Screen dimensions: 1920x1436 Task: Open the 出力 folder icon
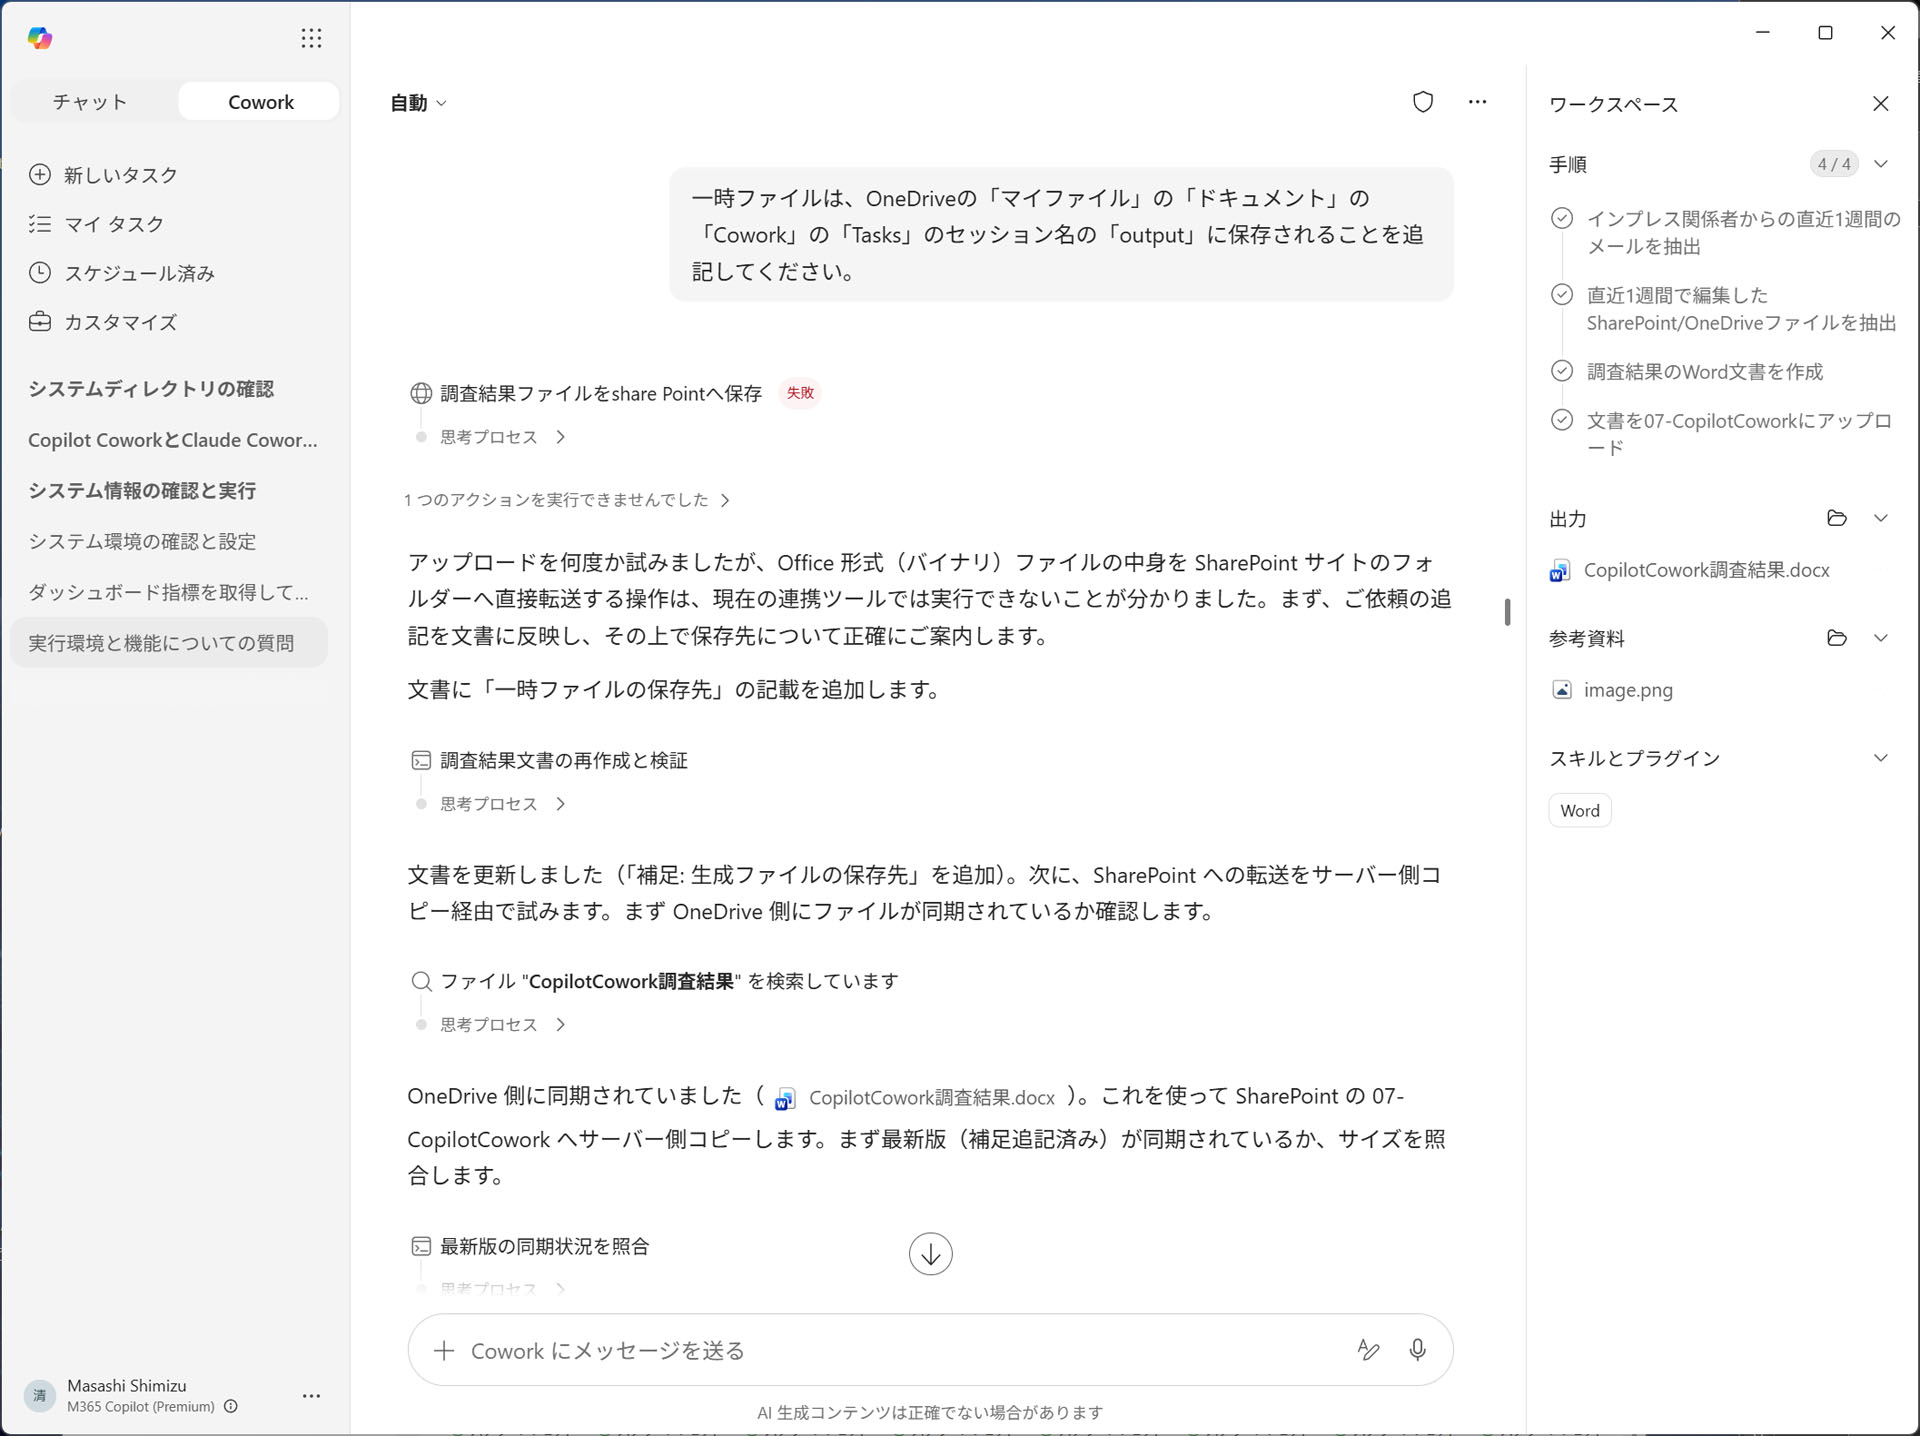coord(1836,518)
